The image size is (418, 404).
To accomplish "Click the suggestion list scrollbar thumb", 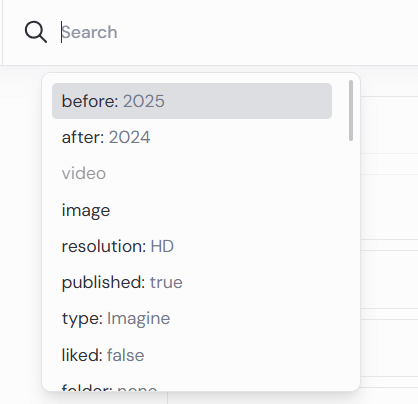I will 351,110.
